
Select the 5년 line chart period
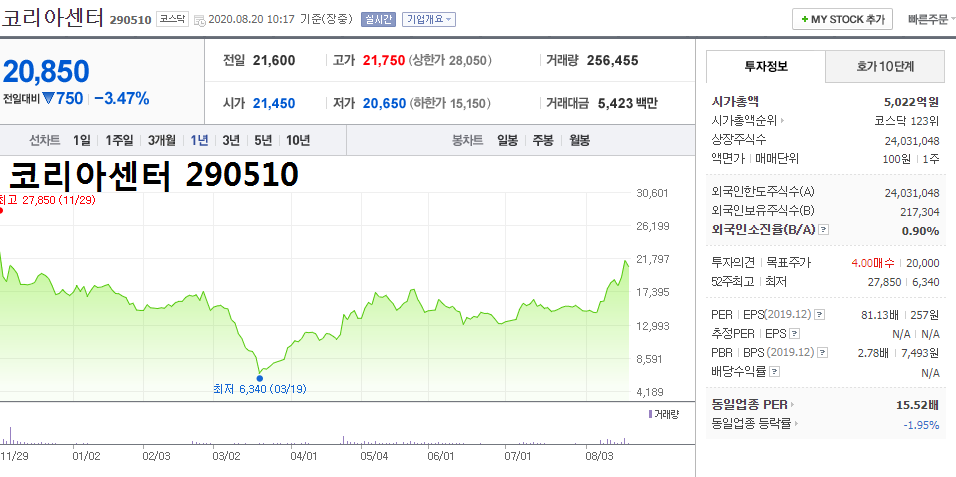coord(263,140)
